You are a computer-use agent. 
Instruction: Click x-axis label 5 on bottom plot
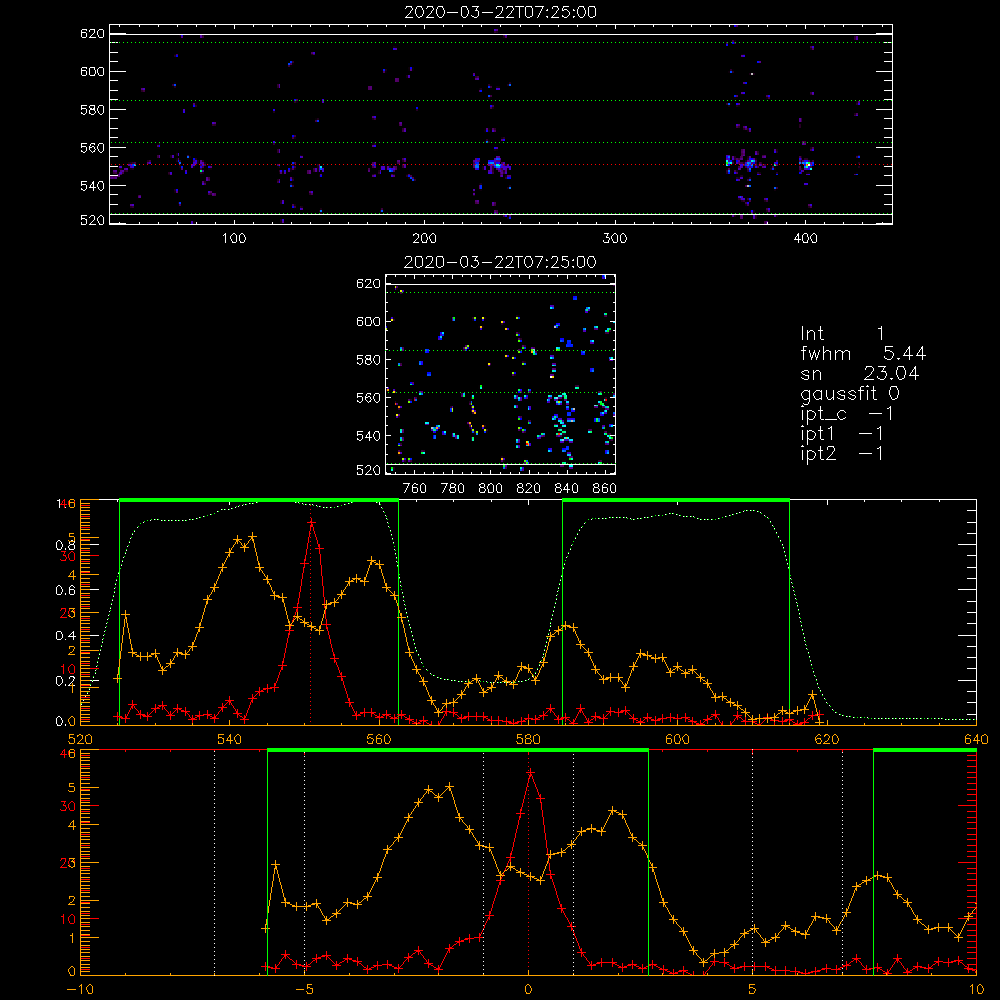pyautogui.click(x=753, y=989)
